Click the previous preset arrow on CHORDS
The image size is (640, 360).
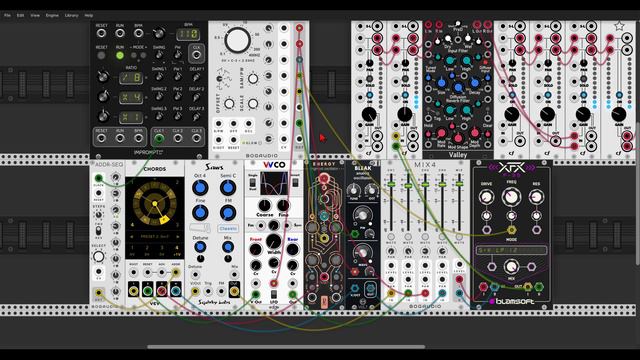pyautogui.click(x=132, y=237)
